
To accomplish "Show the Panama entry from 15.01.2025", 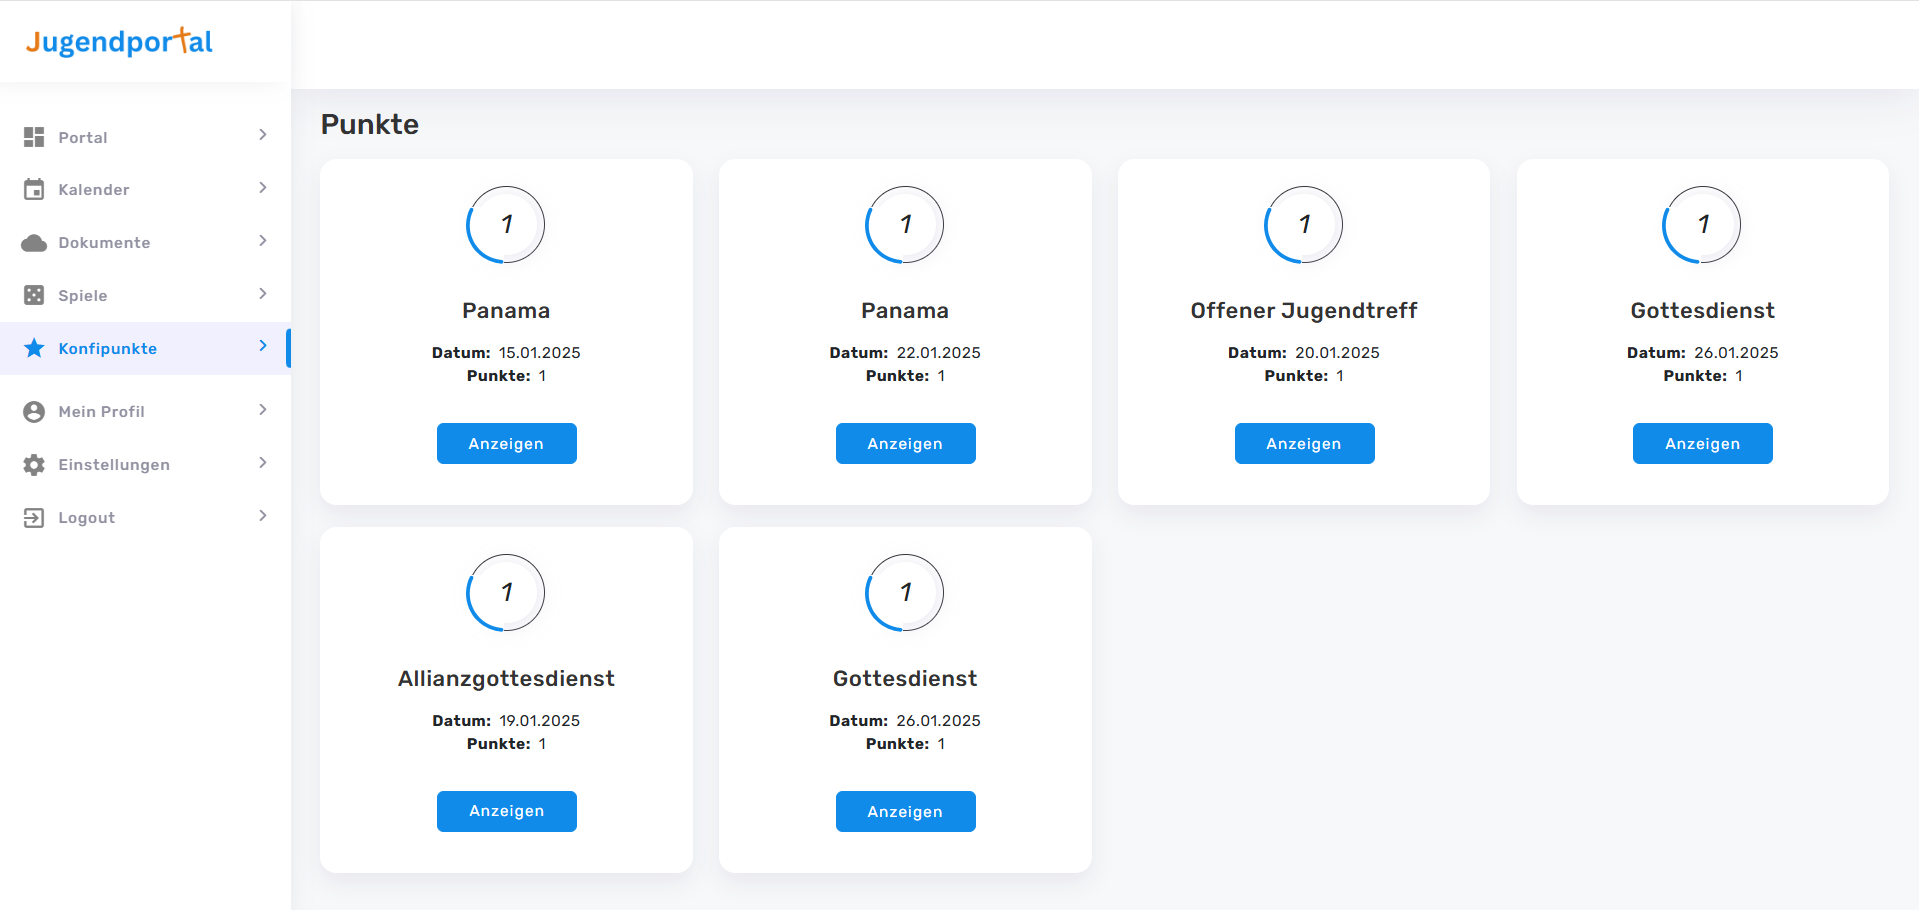I will coord(506,444).
